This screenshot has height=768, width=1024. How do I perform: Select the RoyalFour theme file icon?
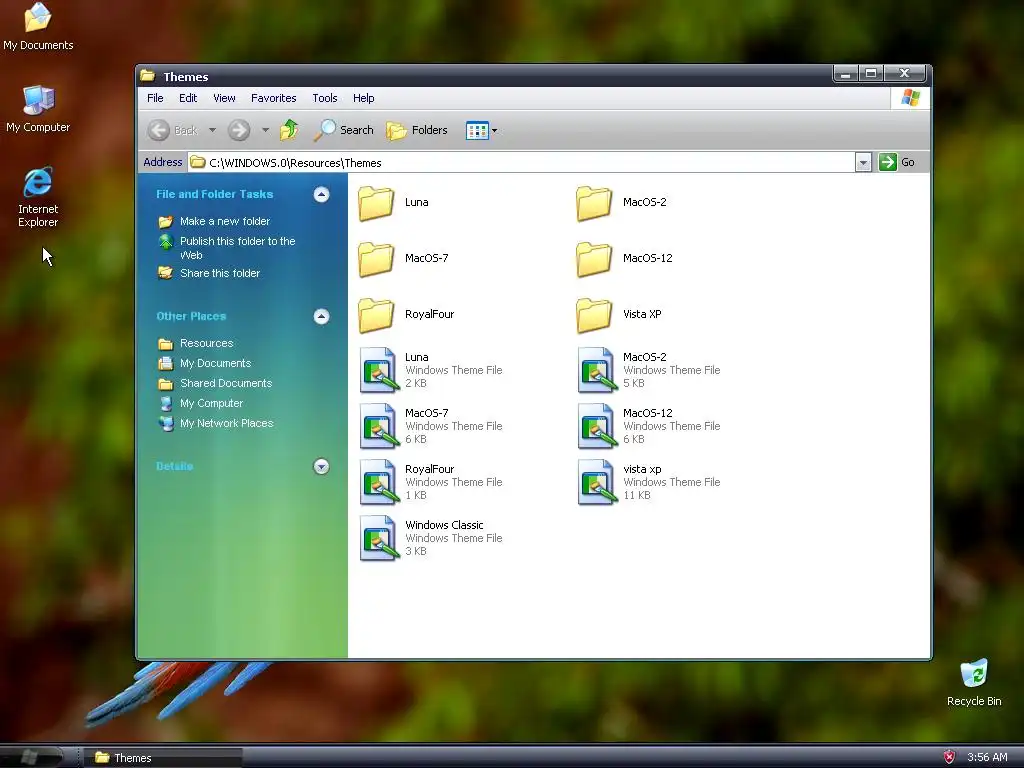pos(379,483)
